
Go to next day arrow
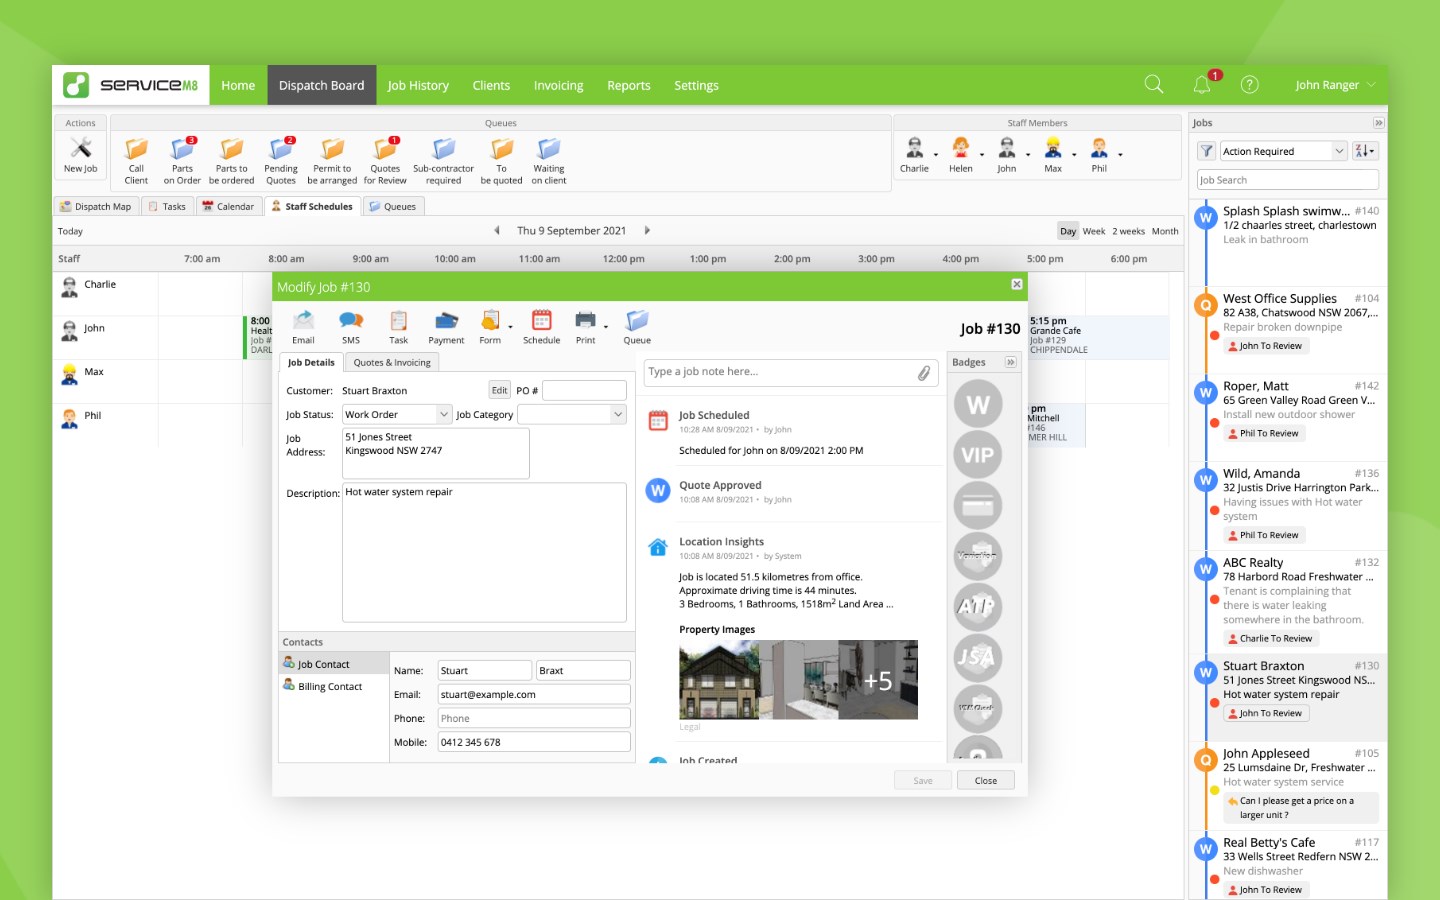[647, 231]
